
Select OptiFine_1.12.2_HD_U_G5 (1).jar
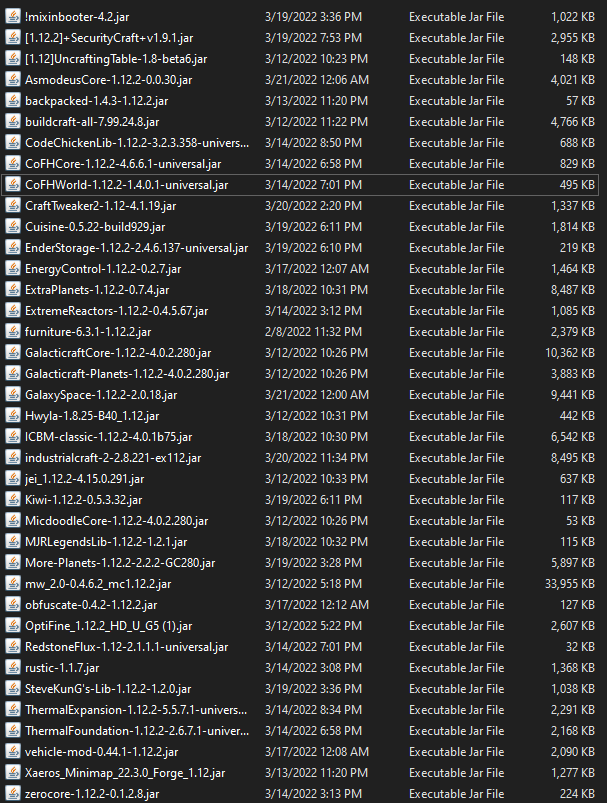pyautogui.click(x=109, y=626)
